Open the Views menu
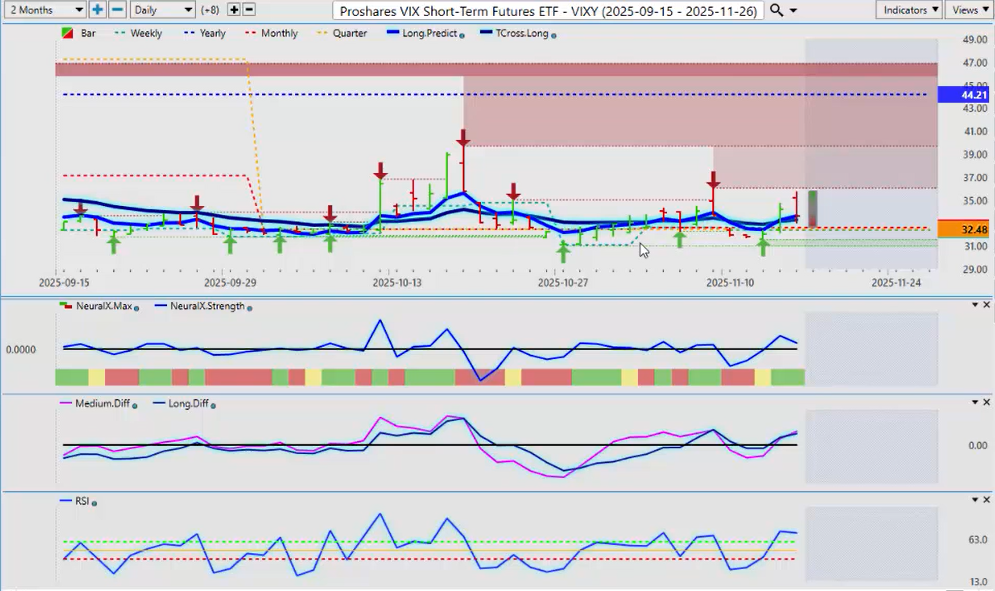Viewport: 995px width, 591px height. coord(968,10)
